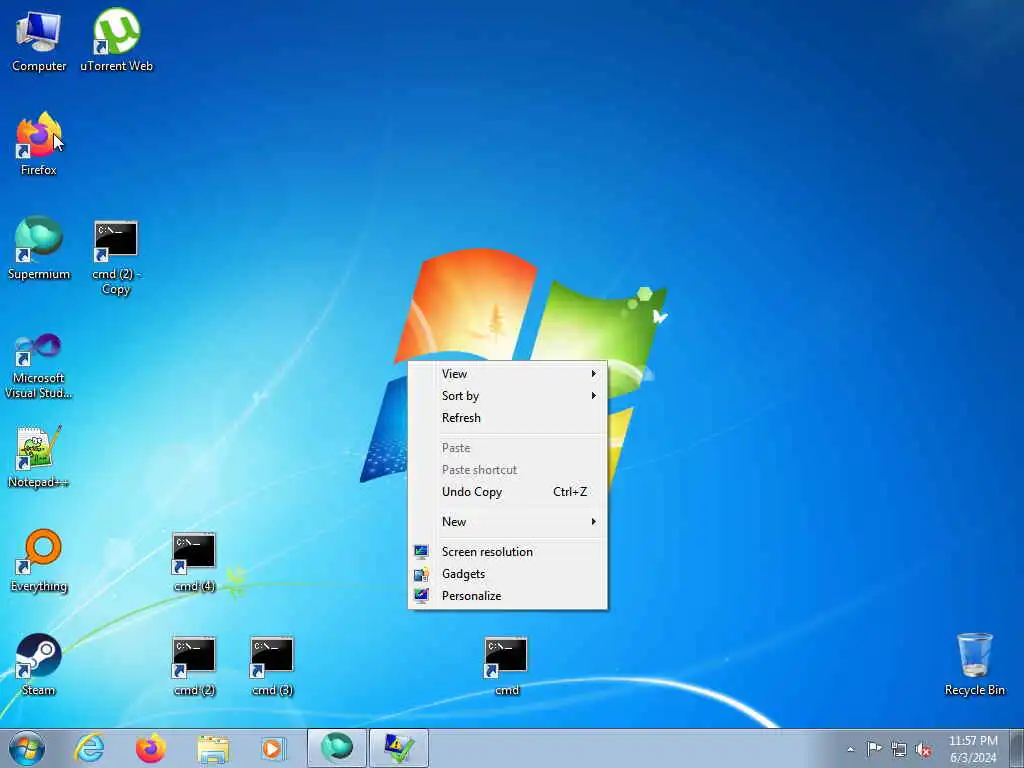Select the Supermium desktop shortcut
The image size is (1024, 768).
tap(39, 248)
